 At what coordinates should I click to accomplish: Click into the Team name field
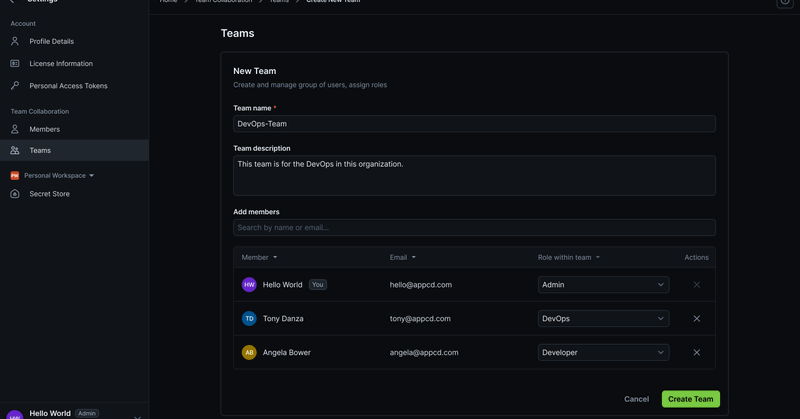click(474, 124)
